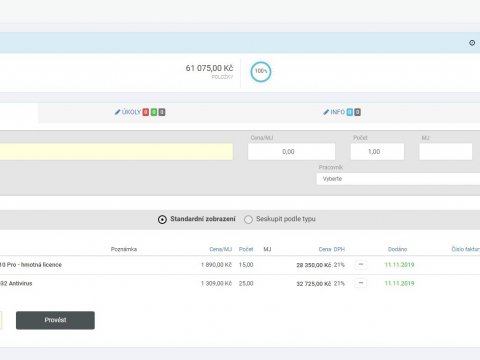The height and width of the screenshot is (360, 480).
Task: Select the Seskupit podle typu radio button
Action: tap(248, 220)
